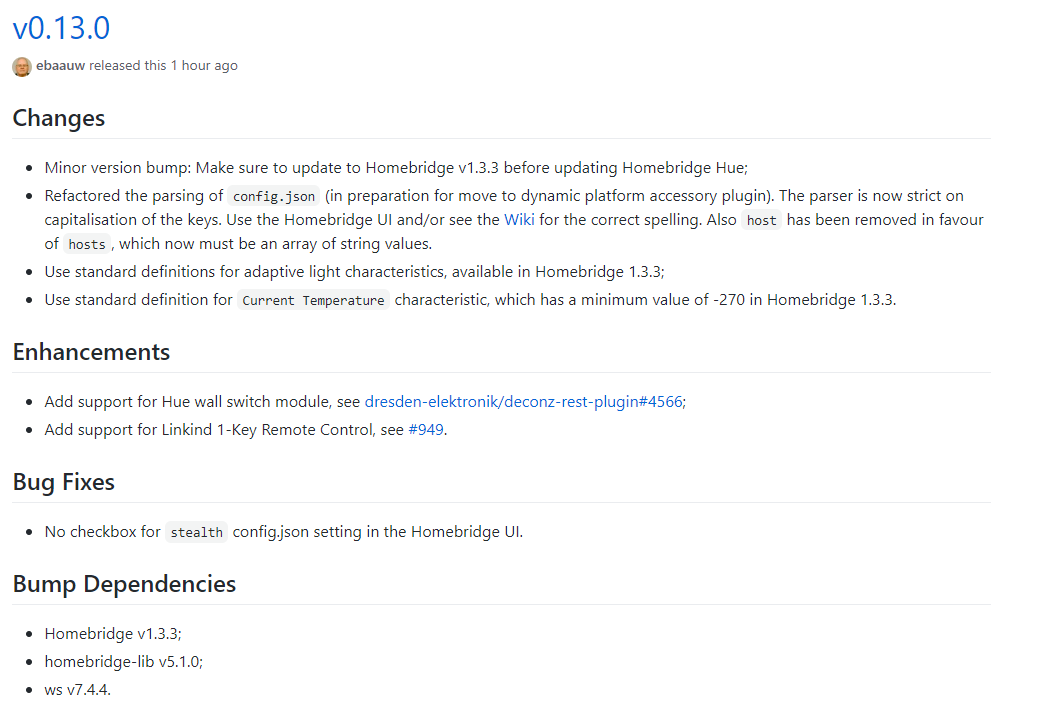Click the "homebridge-lib v5.1.0;" dependency item
This screenshot has width=1062, height=717.
(124, 662)
